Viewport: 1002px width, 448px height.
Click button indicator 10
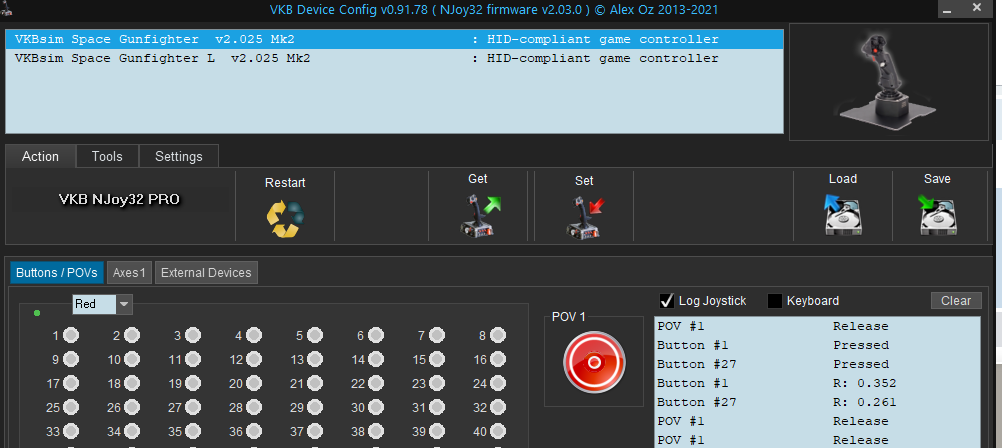[132, 359]
